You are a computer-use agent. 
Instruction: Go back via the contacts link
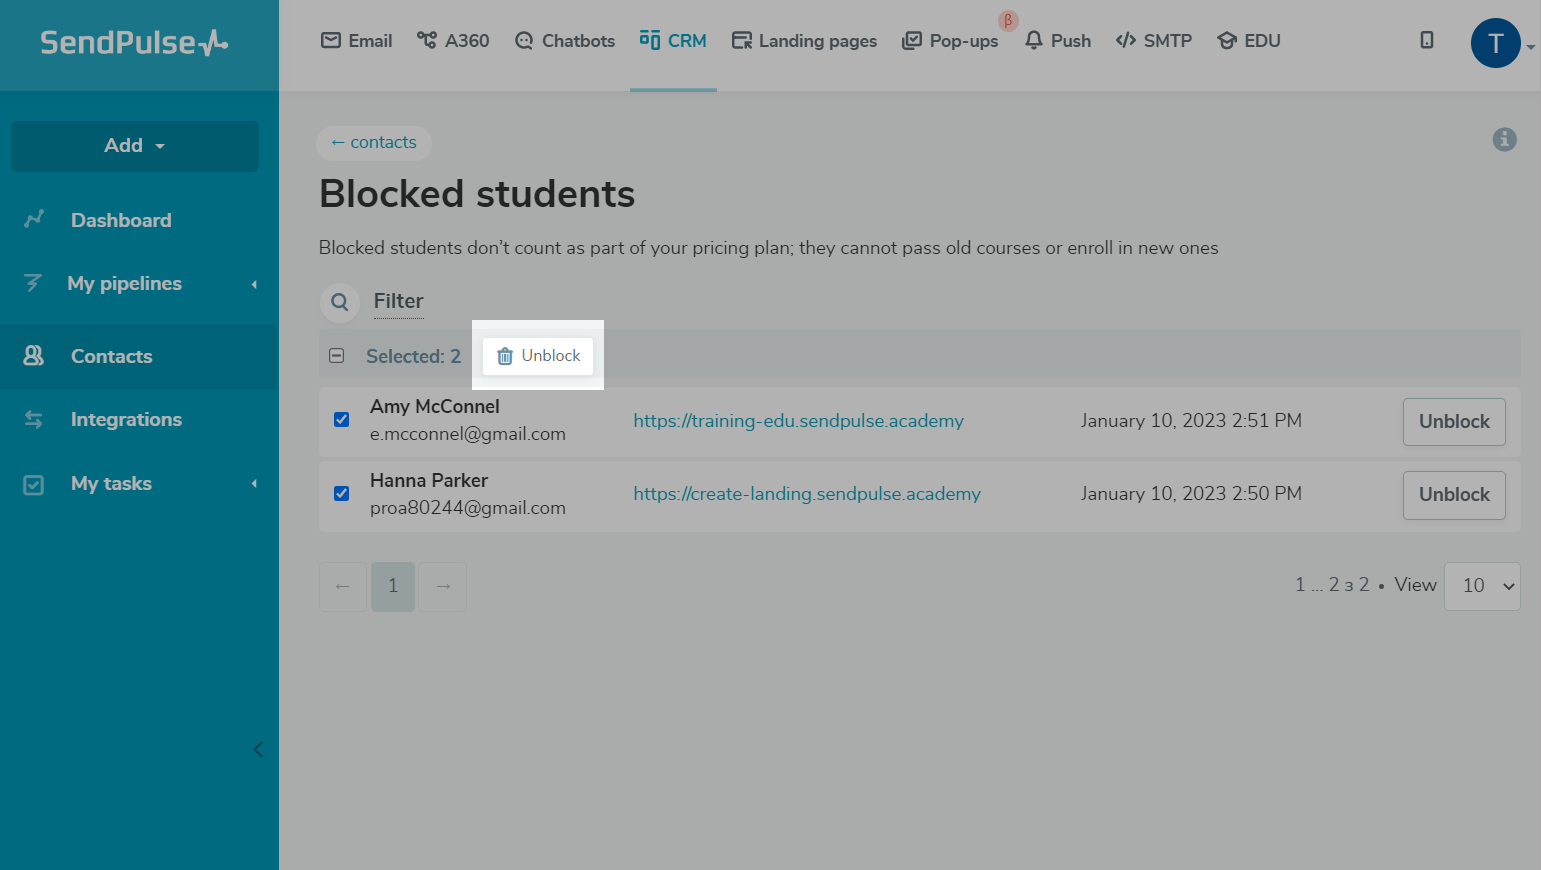(374, 143)
